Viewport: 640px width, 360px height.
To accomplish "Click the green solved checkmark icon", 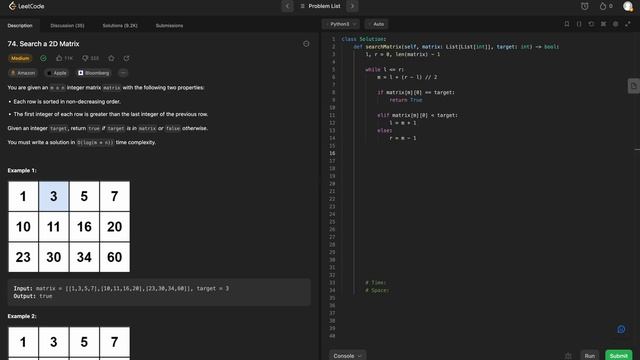I will pos(43,58).
